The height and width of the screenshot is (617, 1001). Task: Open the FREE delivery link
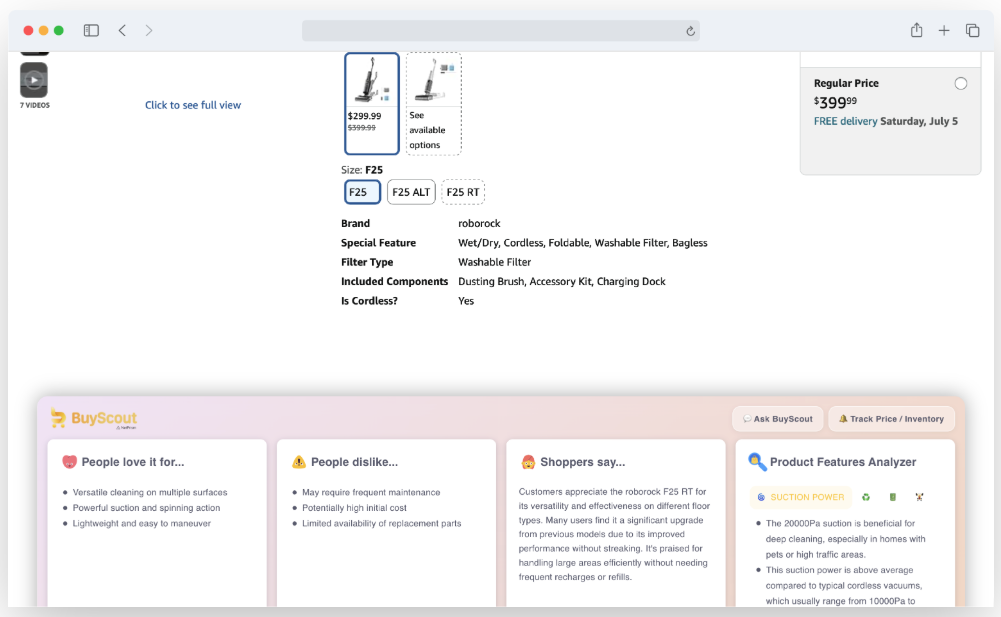[845, 121]
